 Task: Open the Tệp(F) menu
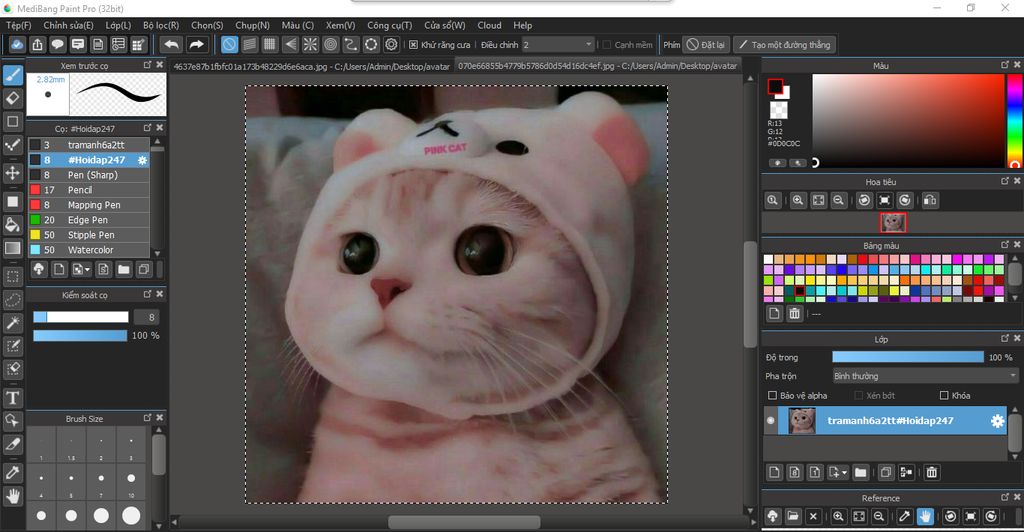[x=18, y=25]
